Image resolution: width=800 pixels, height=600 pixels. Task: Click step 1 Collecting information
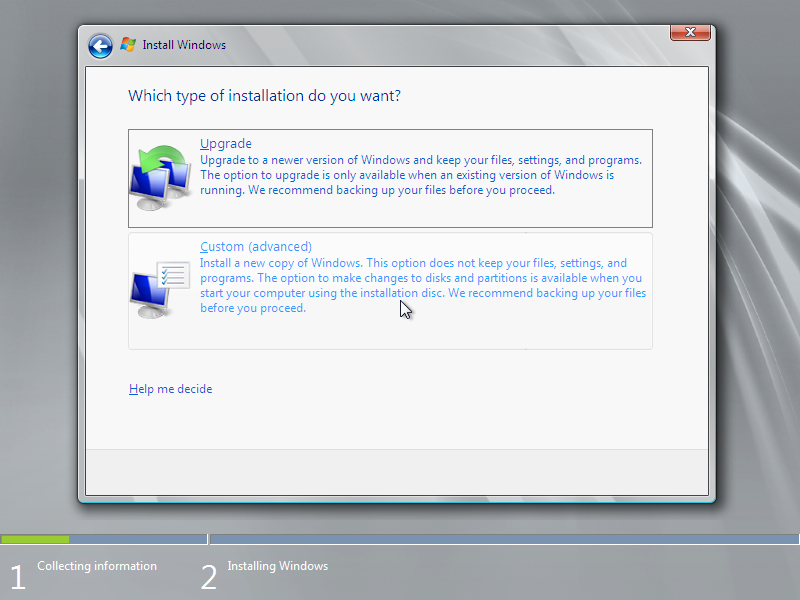click(96, 566)
